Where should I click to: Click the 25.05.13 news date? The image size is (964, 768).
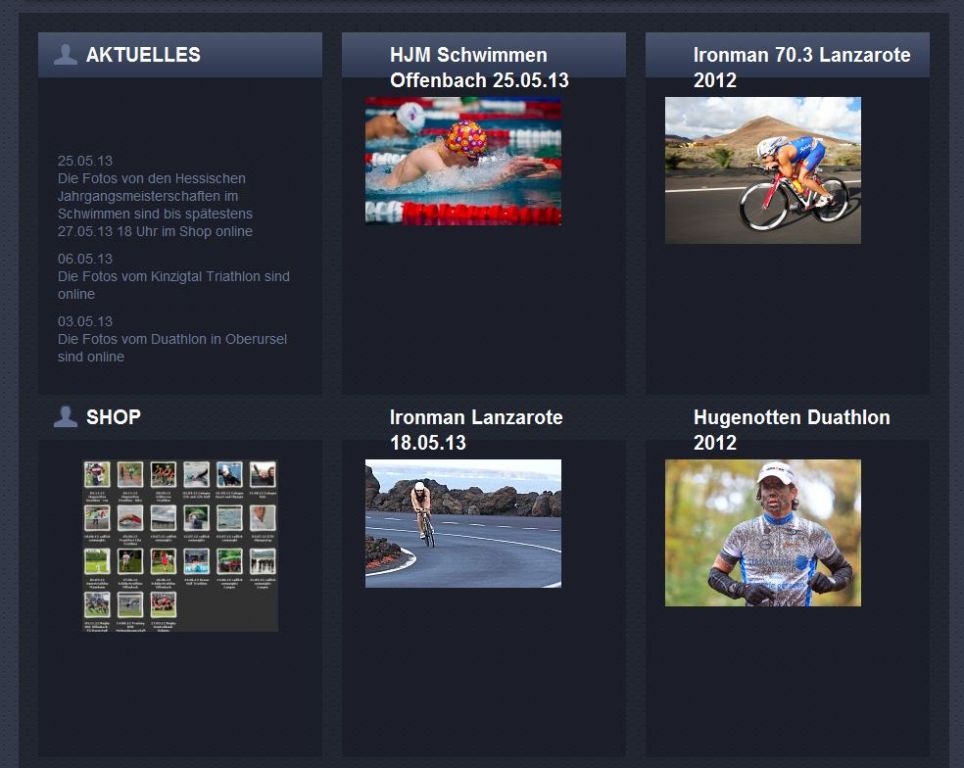[85, 160]
